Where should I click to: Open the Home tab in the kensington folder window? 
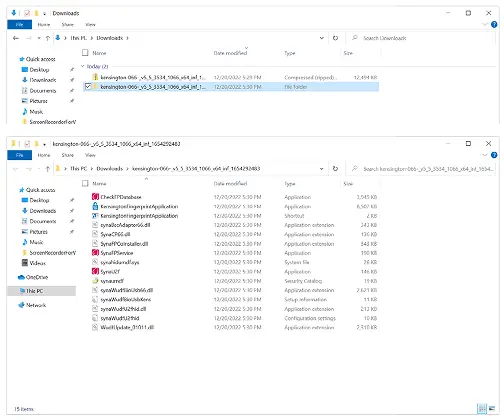tap(44, 155)
